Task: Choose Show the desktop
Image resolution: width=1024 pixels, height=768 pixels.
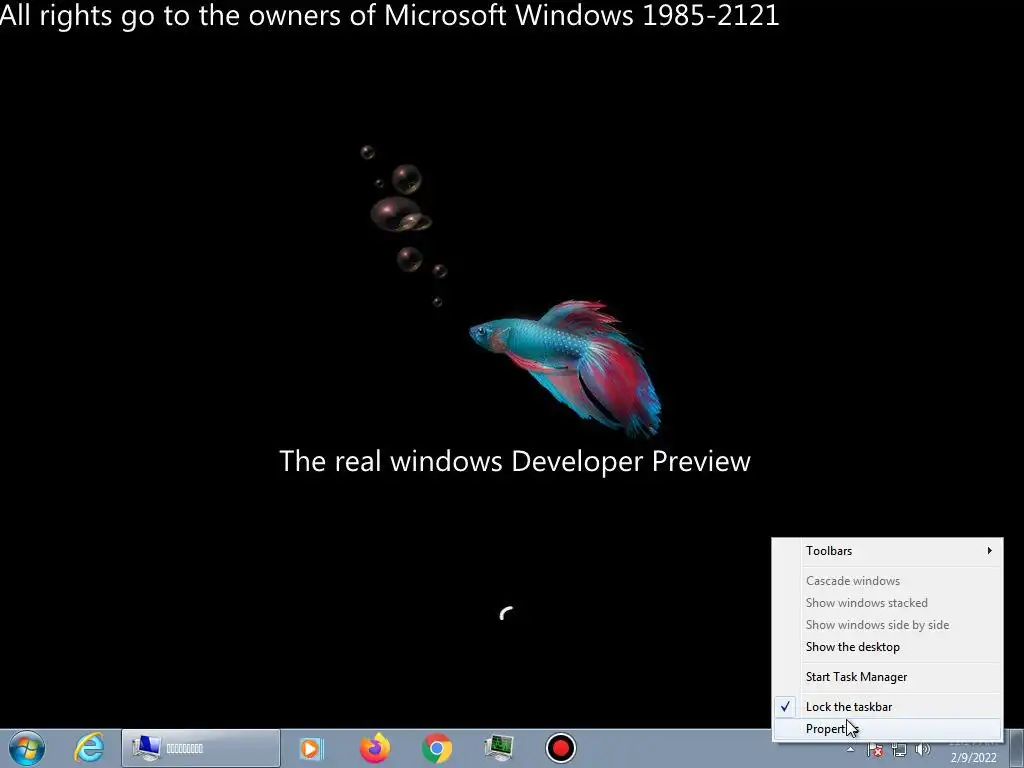Action: (888, 647)
